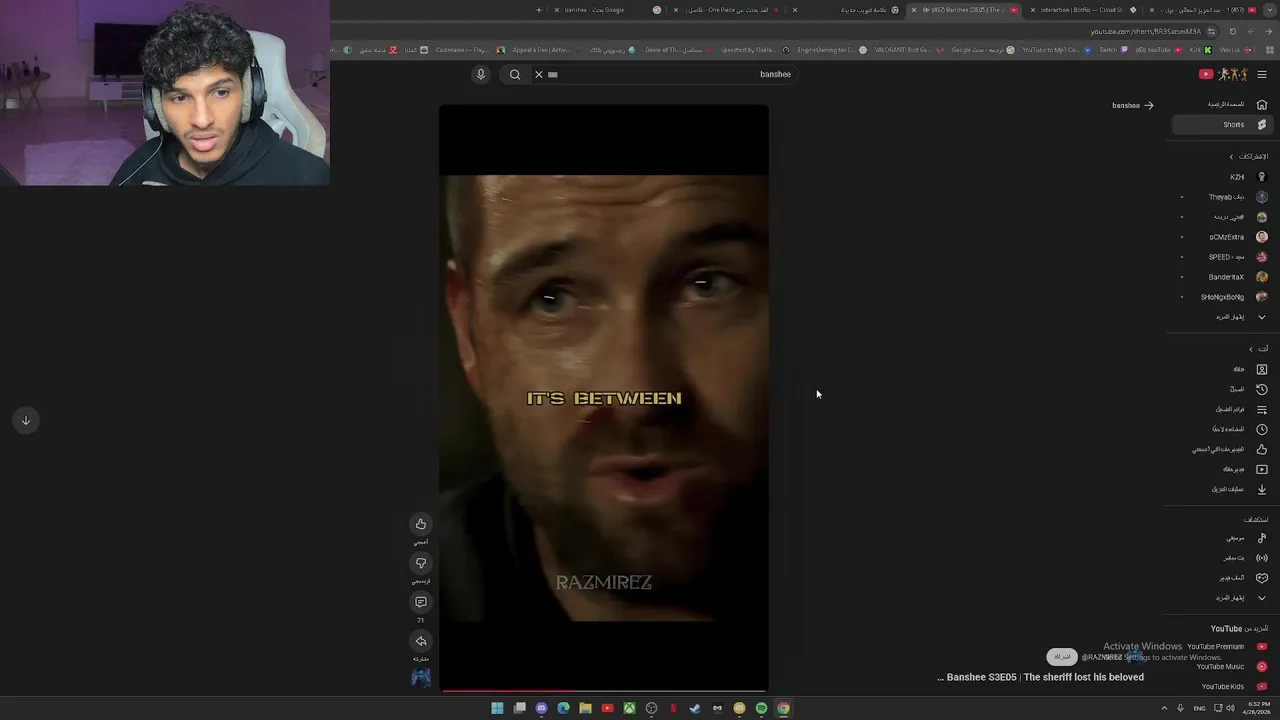
Task: Click the YouTube logo
Action: [x=1223, y=74]
